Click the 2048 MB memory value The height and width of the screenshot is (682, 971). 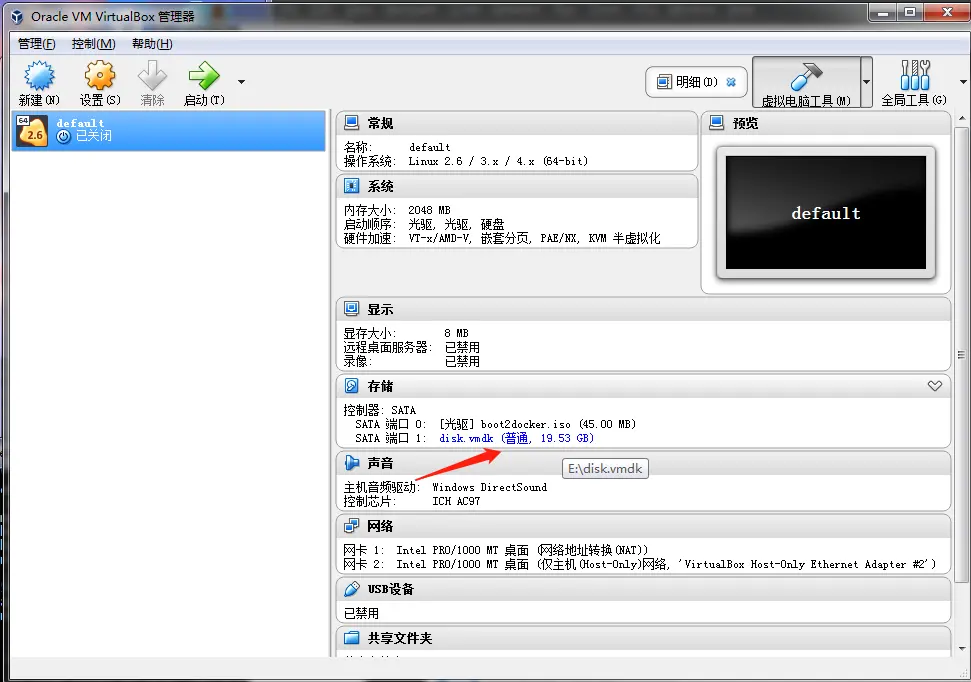coord(429,210)
